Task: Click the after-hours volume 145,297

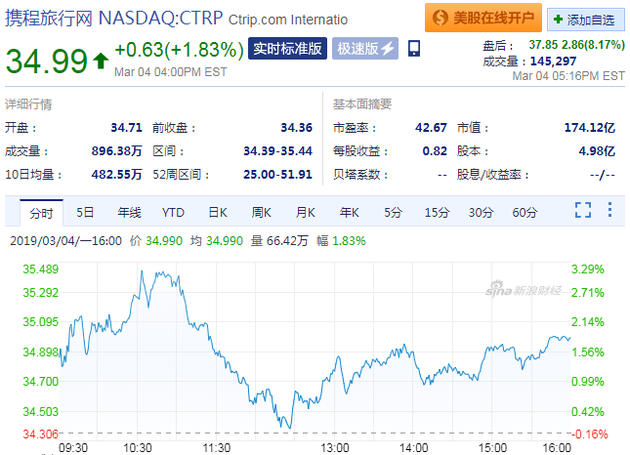Action: coord(553,61)
